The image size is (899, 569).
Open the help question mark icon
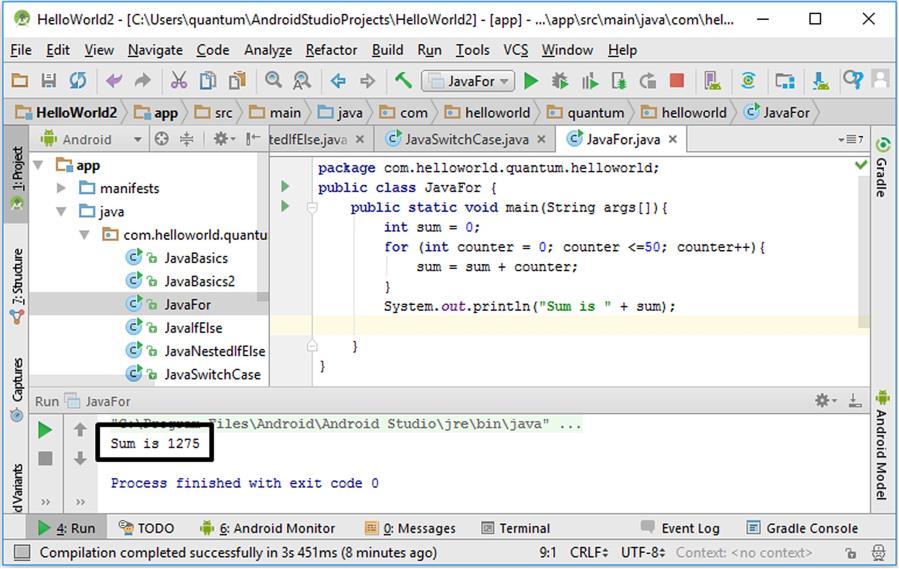tap(853, 80)
